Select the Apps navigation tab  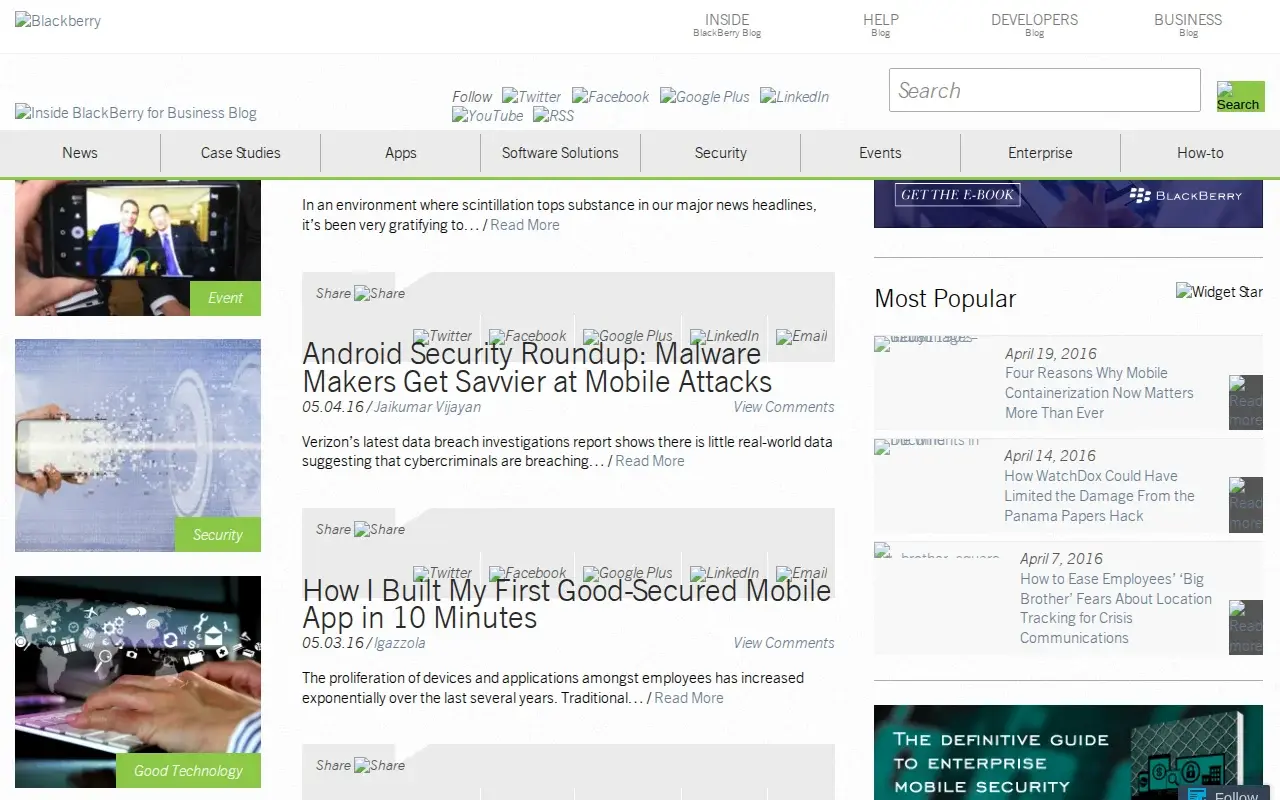point(400,153)
